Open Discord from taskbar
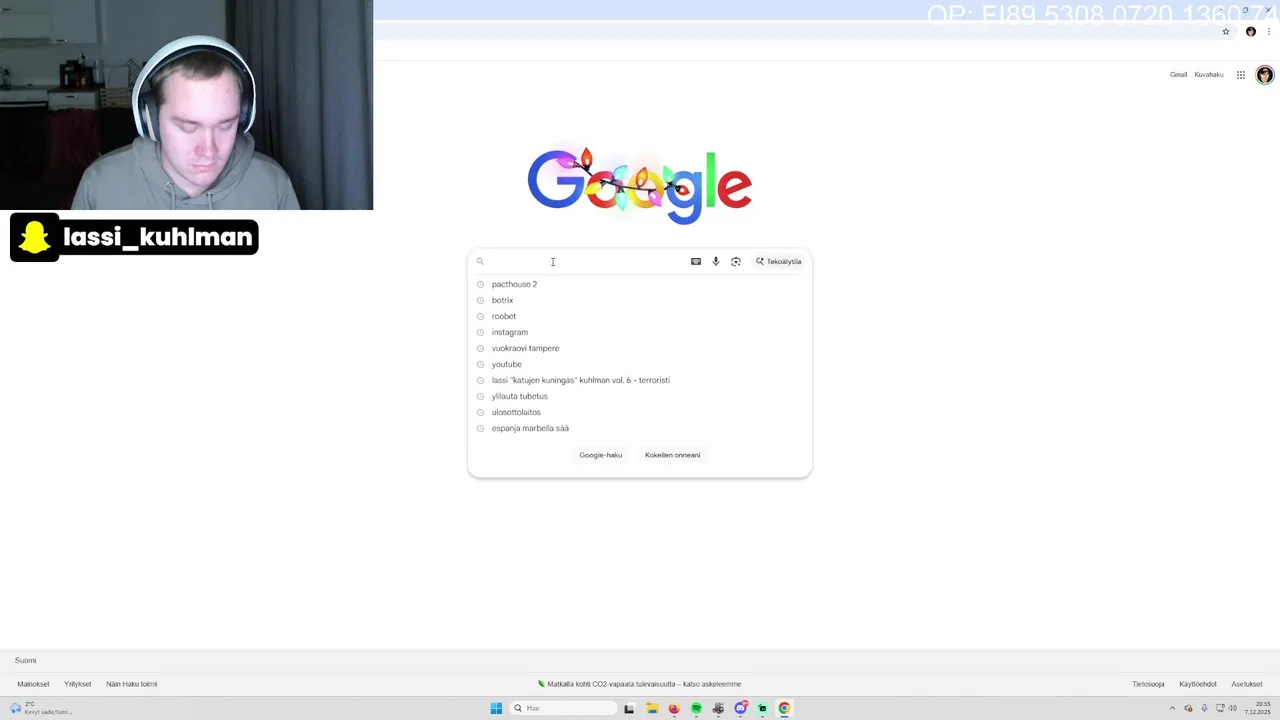Image resolution: width=1280 pixels, height=720 pixels. [x=741, y=708]
